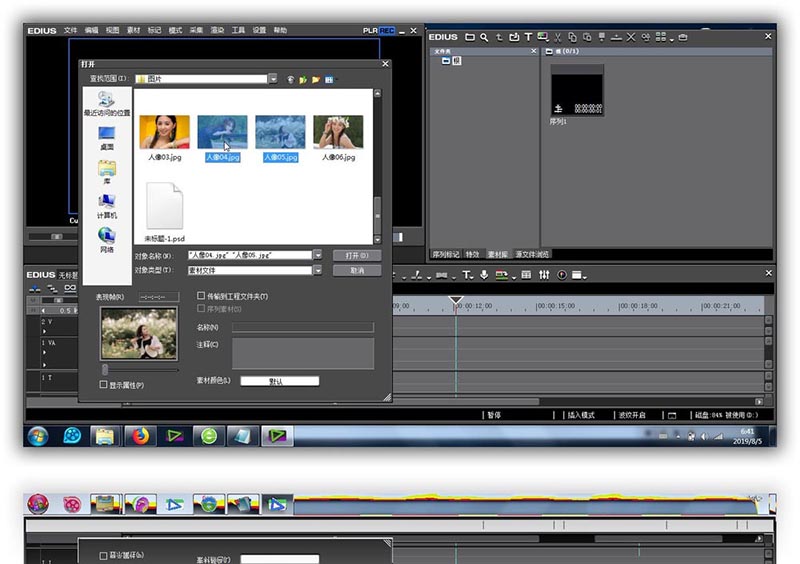Select the 人像06.jpg thumbnail

[337, 133]
